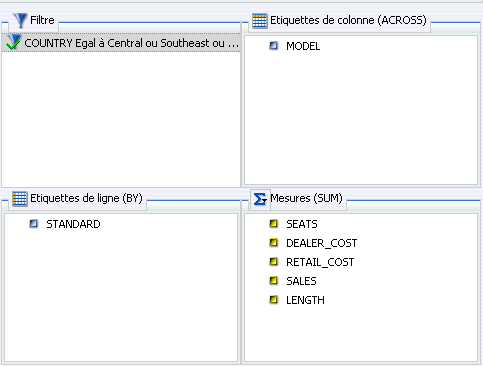Select the SALES measure

[301, 281]
